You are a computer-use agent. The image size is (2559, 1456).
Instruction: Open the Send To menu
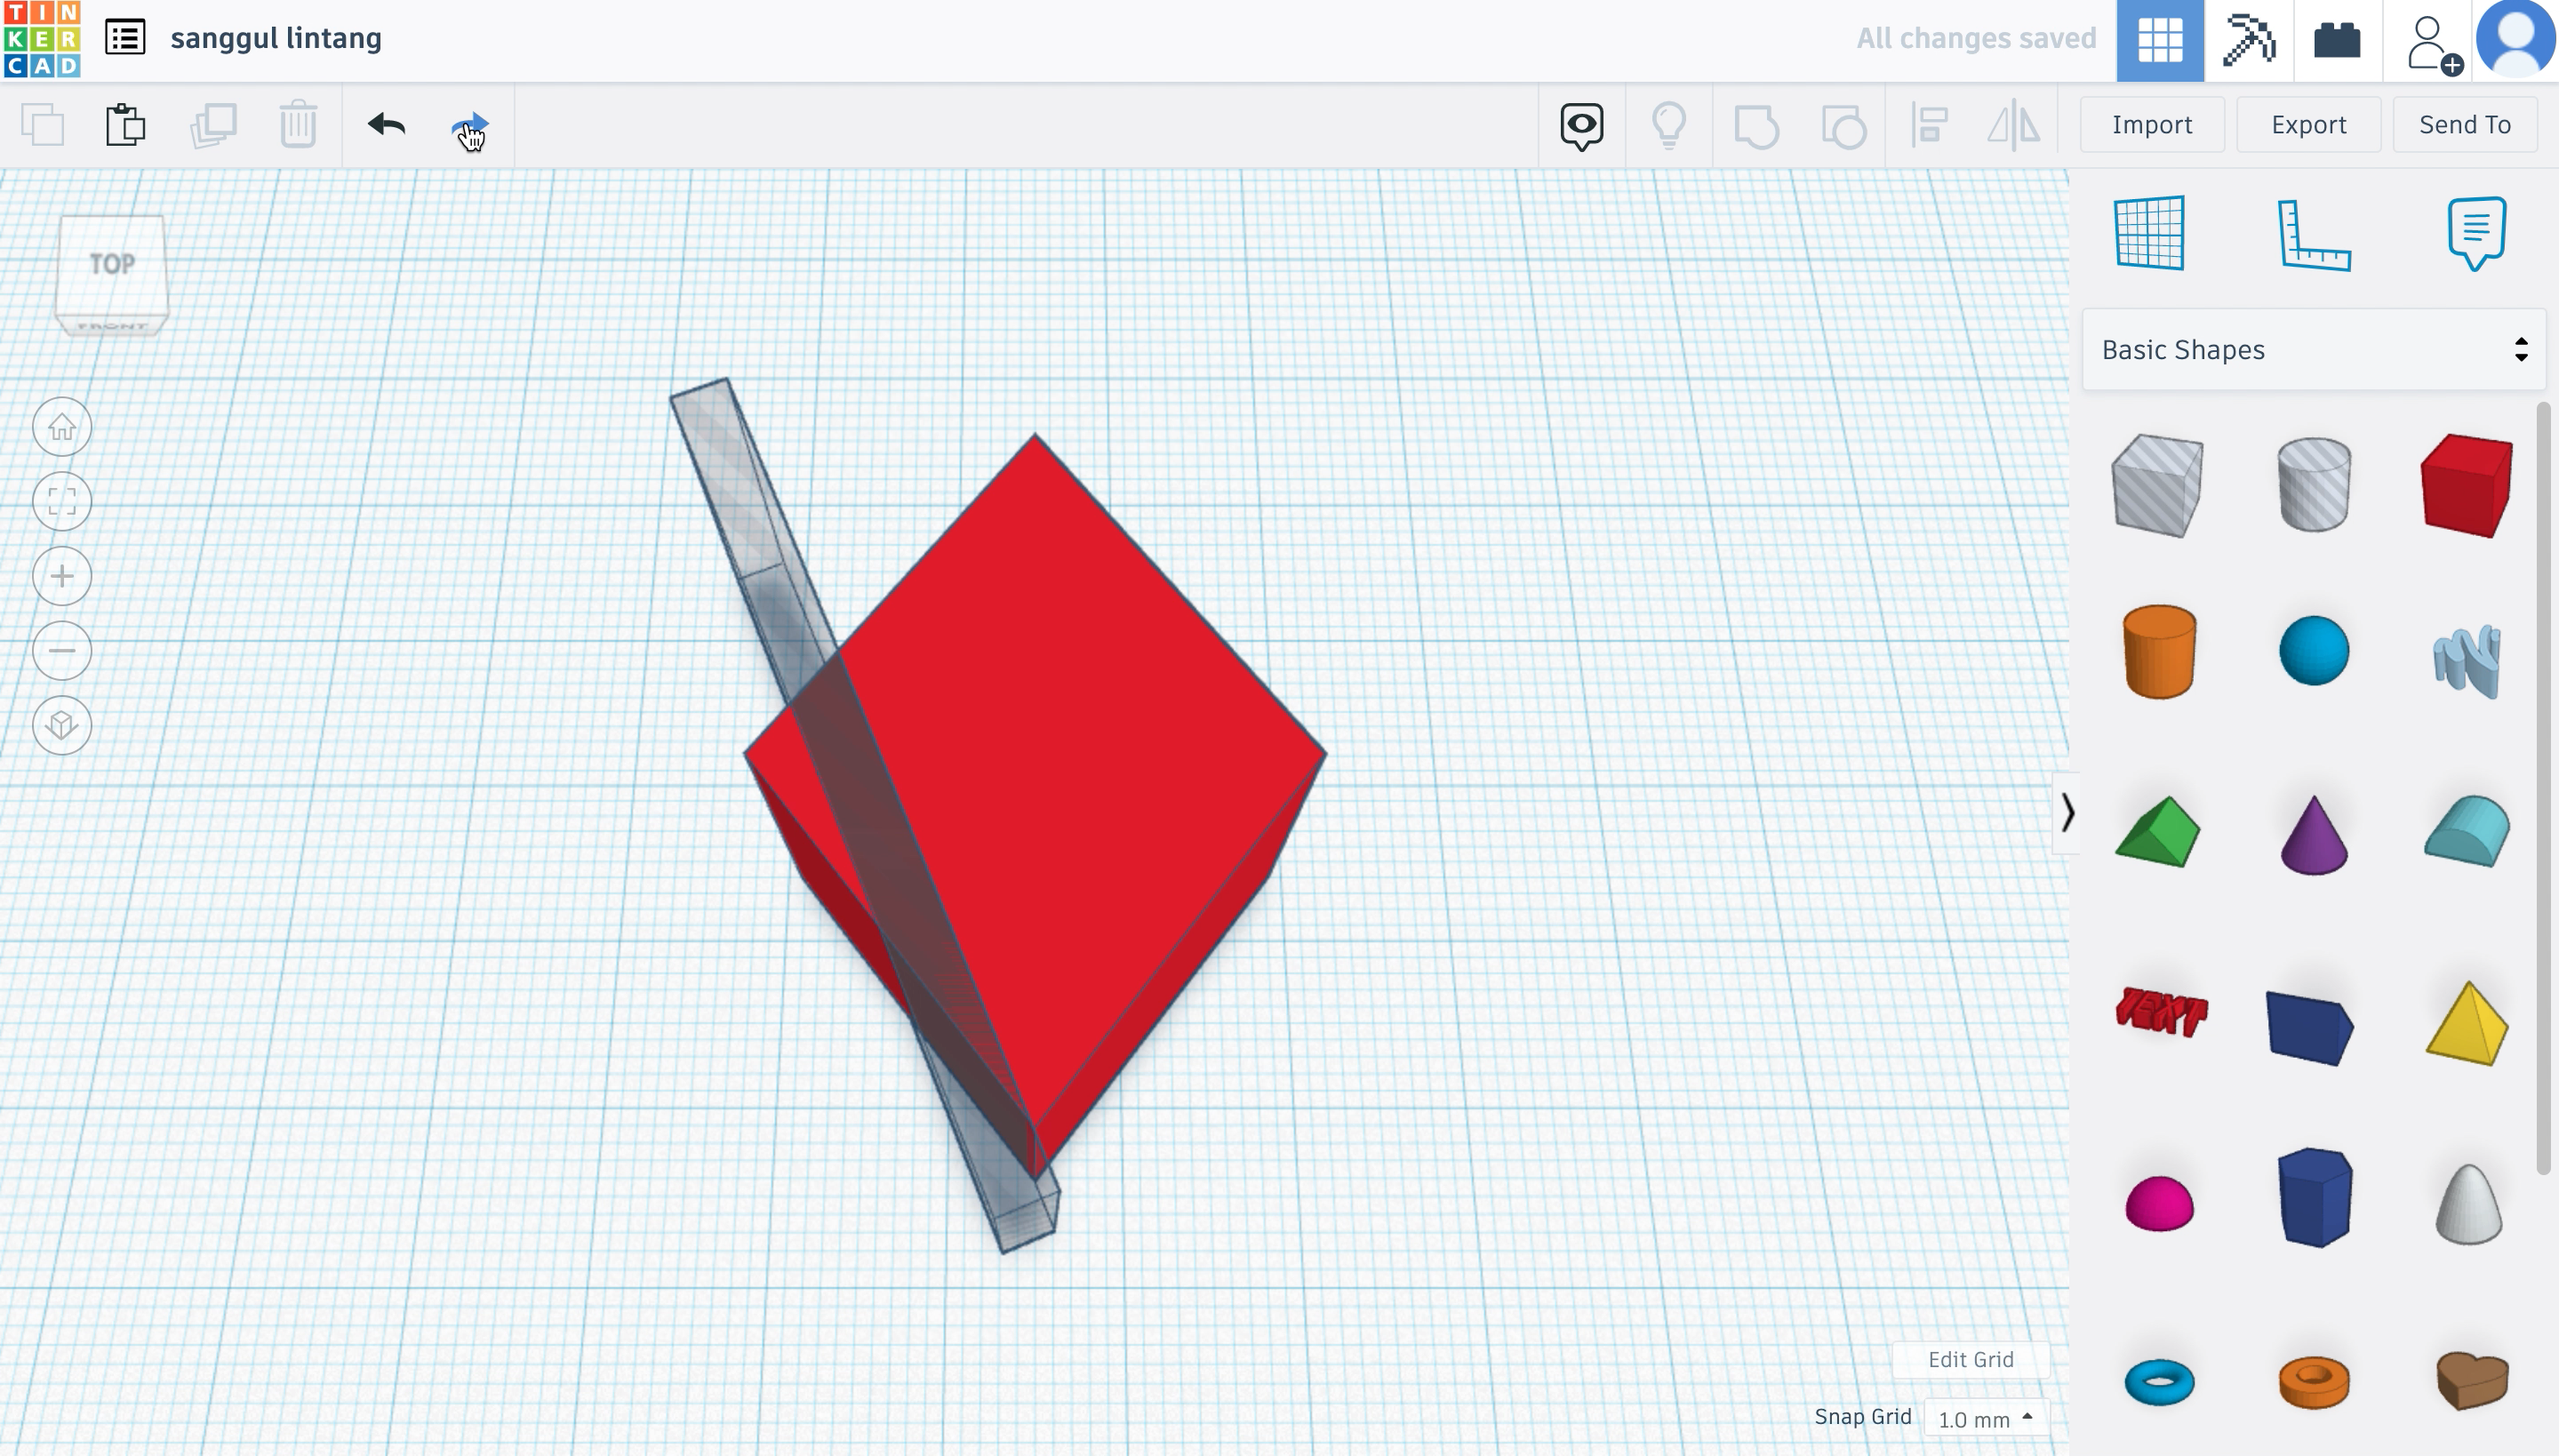pyautogui.click(x=2466, y=124)
